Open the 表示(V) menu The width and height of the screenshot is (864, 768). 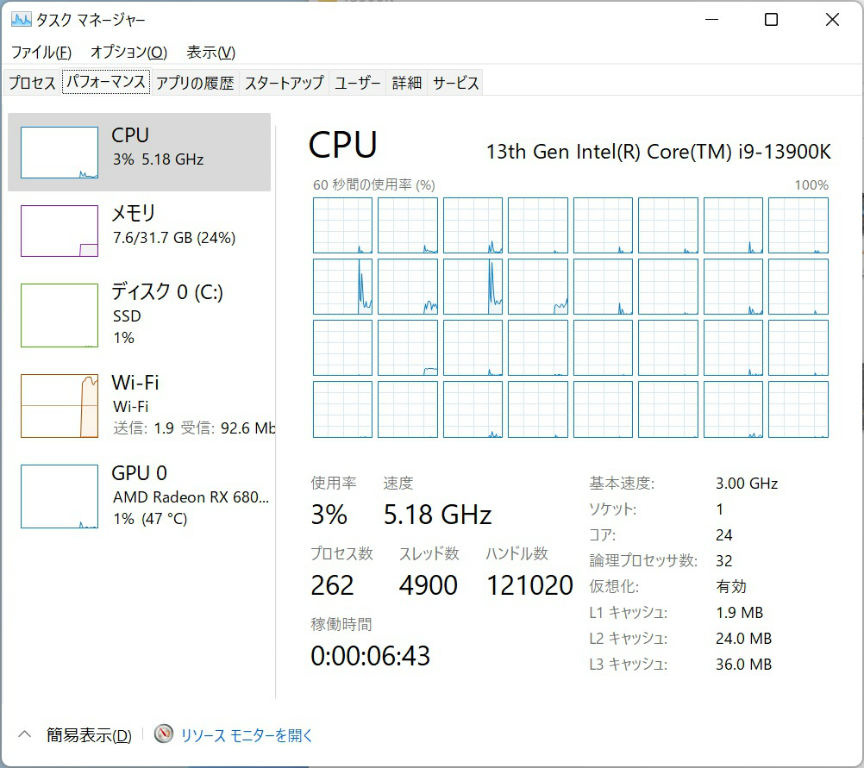click(211, 52)
